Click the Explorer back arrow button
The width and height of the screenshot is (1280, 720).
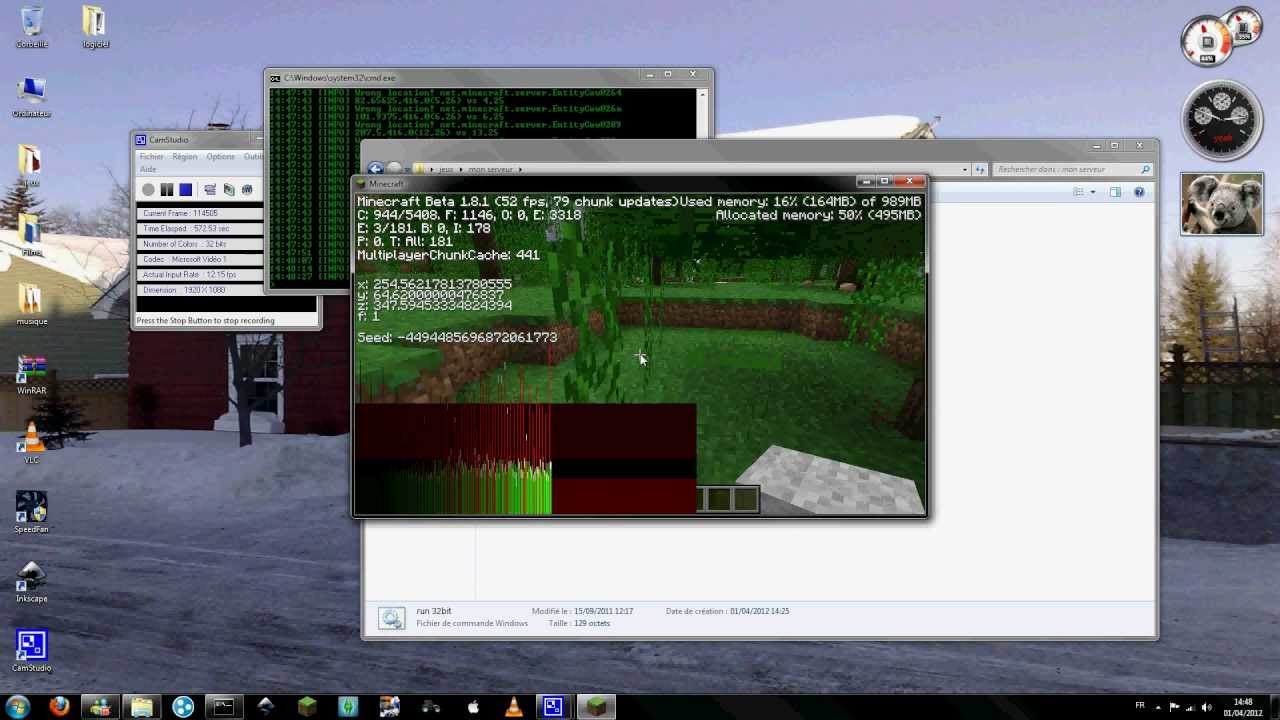pos(376,169)
